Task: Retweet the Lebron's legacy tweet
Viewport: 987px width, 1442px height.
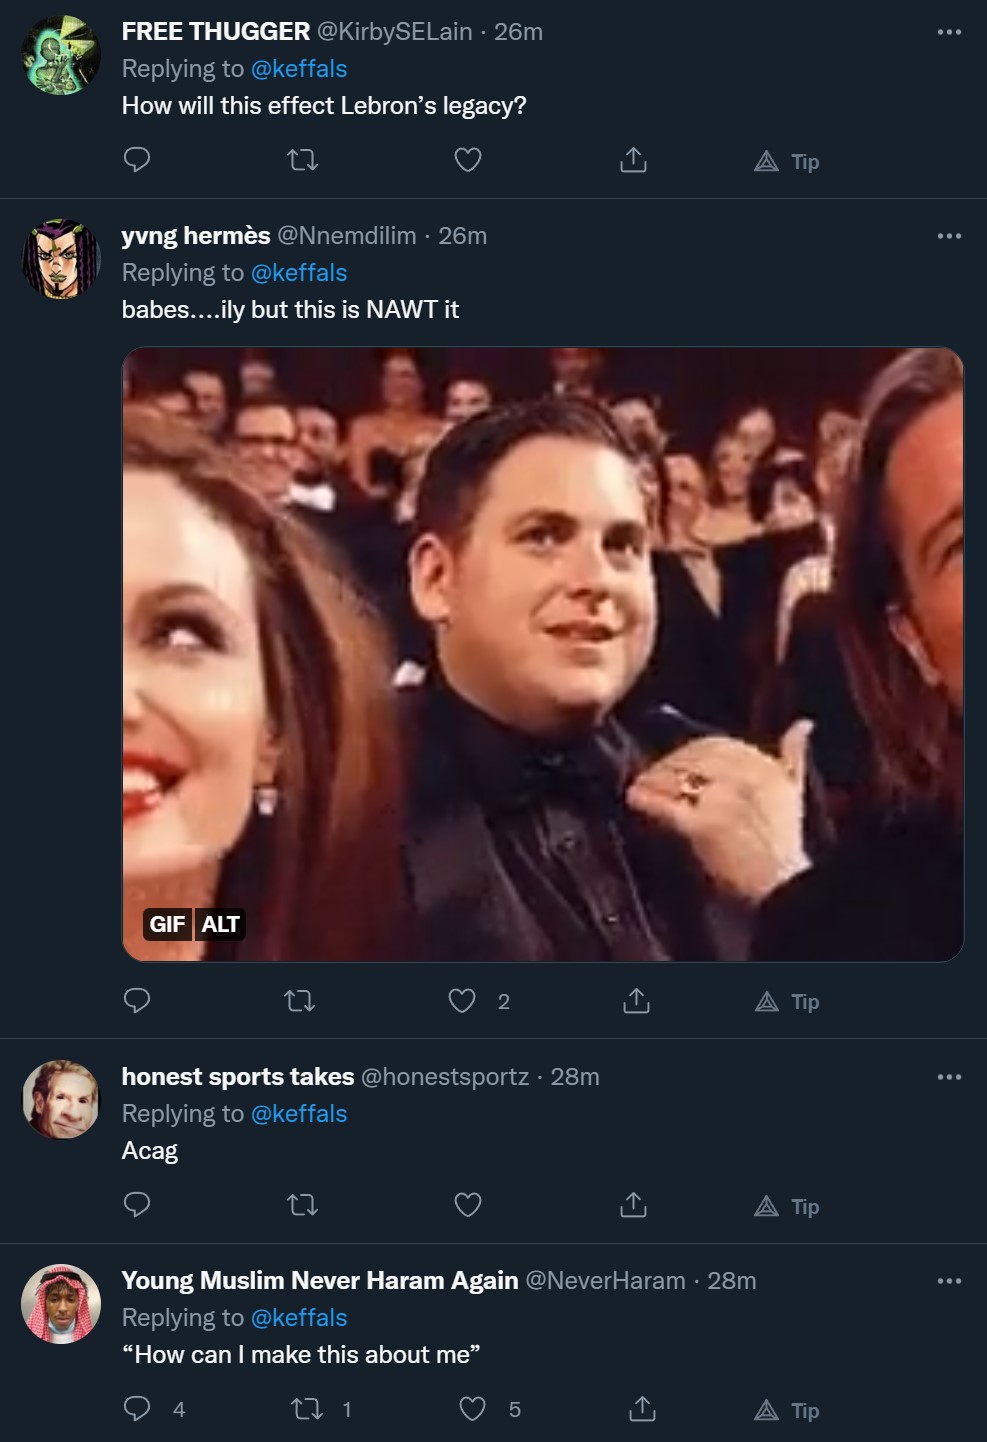Action: pos(302,160)
